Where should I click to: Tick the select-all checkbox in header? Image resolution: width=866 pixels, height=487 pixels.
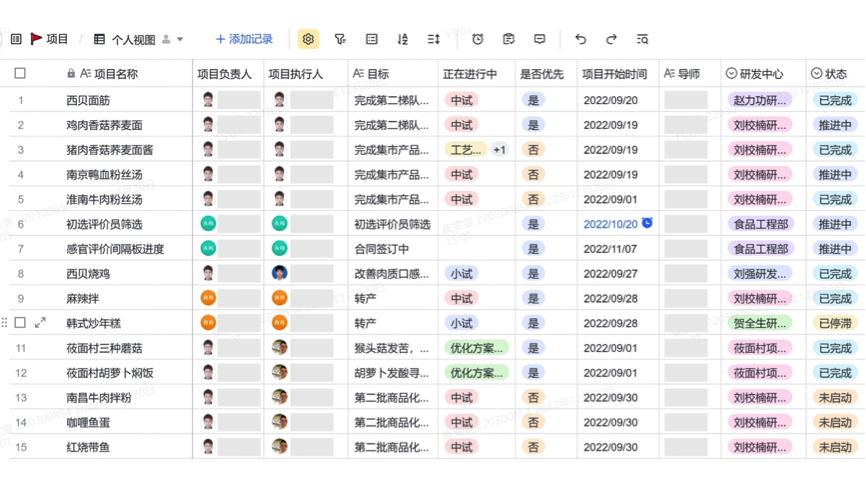click(x=20, y=73)
